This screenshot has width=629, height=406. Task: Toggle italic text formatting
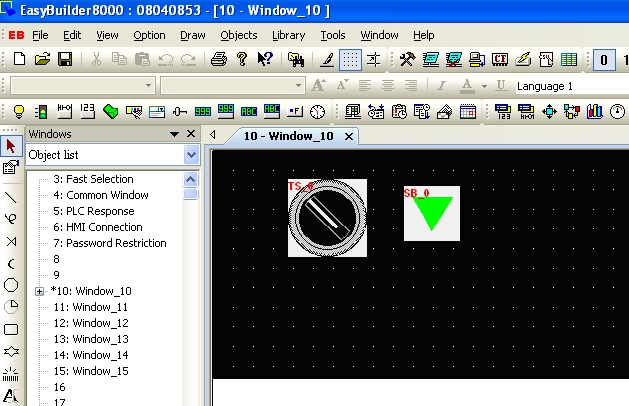tap(441, 85)
